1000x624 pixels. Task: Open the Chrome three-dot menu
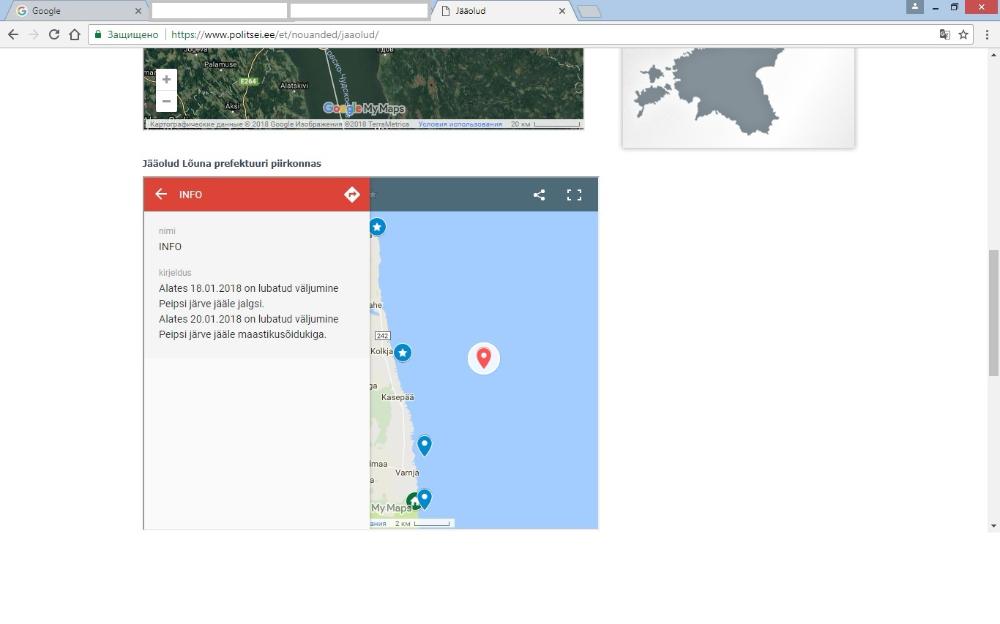point(987,34)
